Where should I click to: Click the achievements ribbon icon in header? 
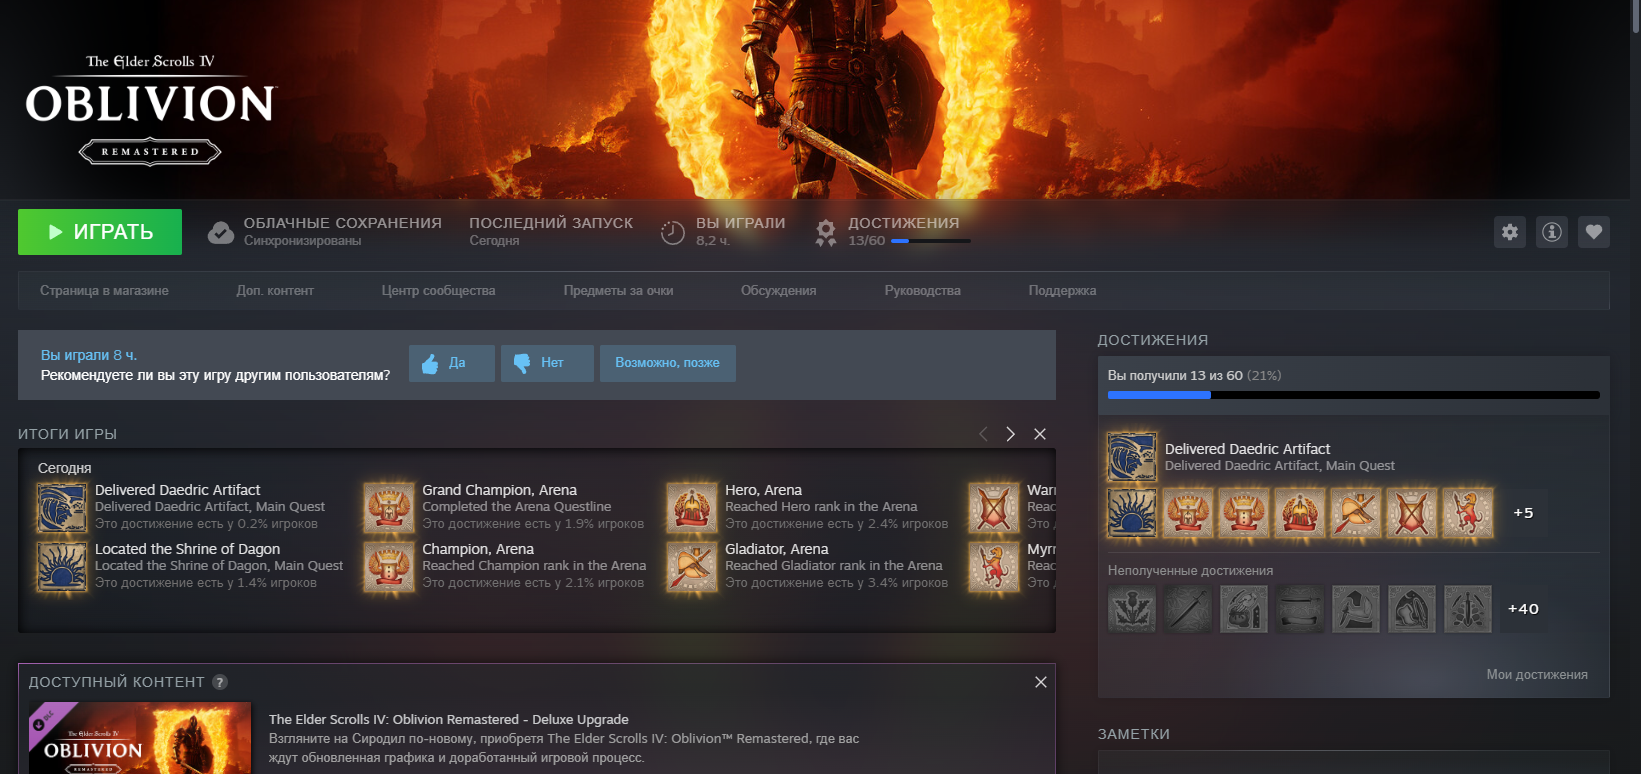(x=825, y=233)
